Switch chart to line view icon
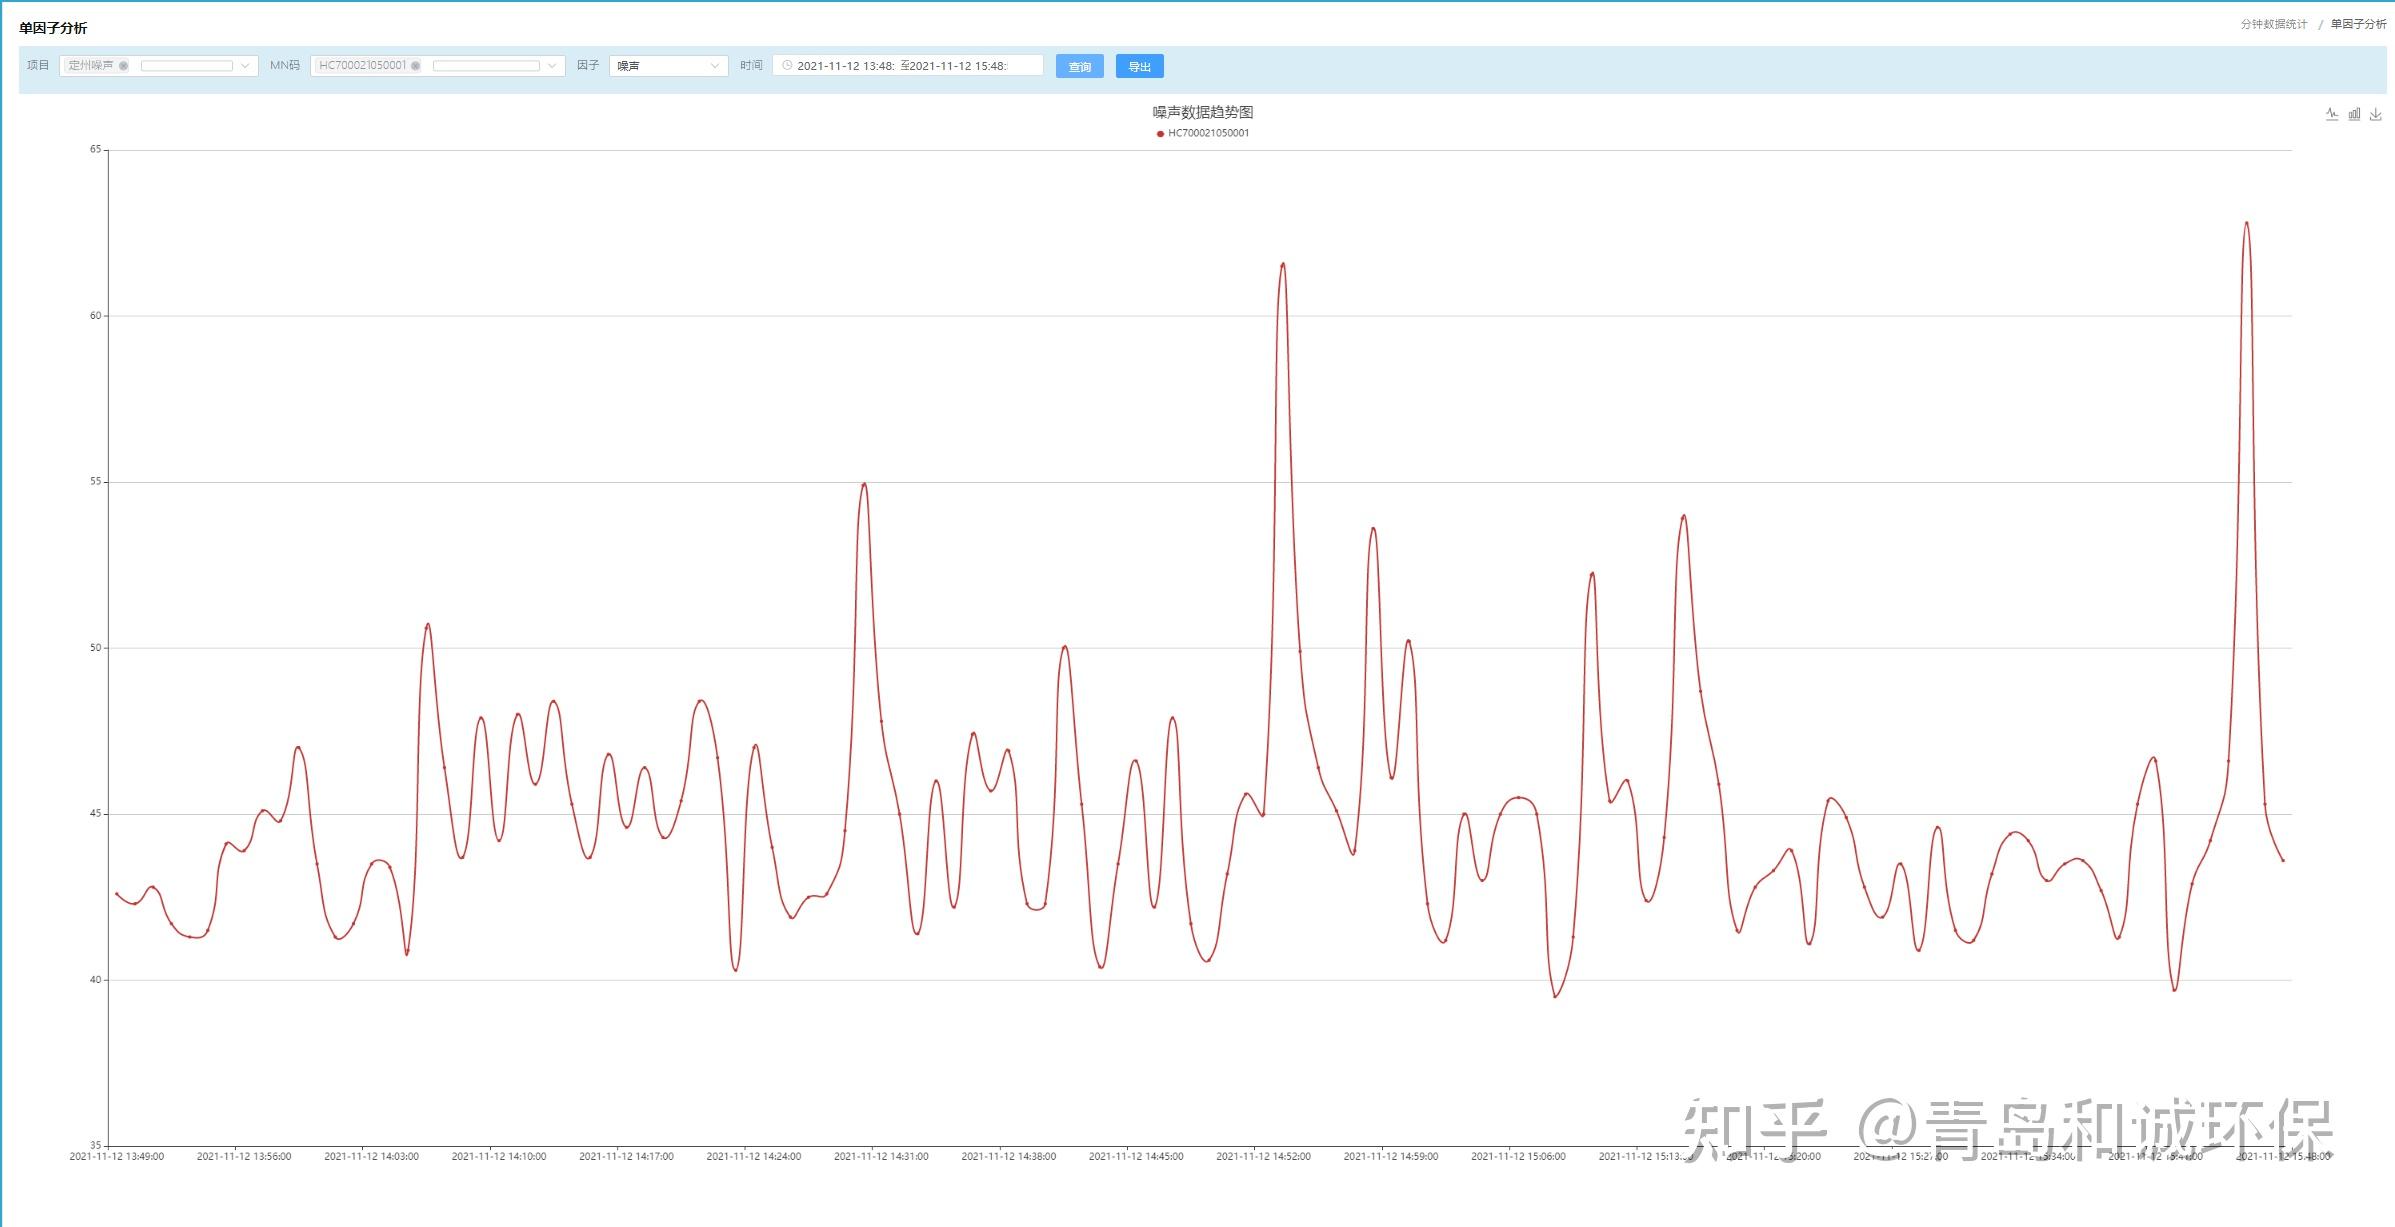 (2332, 114)
